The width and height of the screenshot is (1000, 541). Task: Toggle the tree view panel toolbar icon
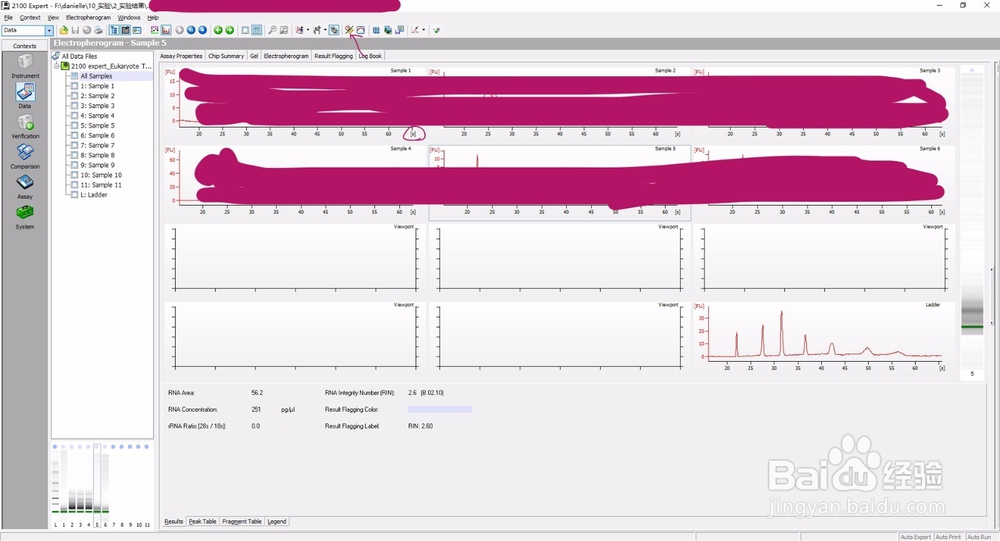pyautogui.click(x=114, y=30)
